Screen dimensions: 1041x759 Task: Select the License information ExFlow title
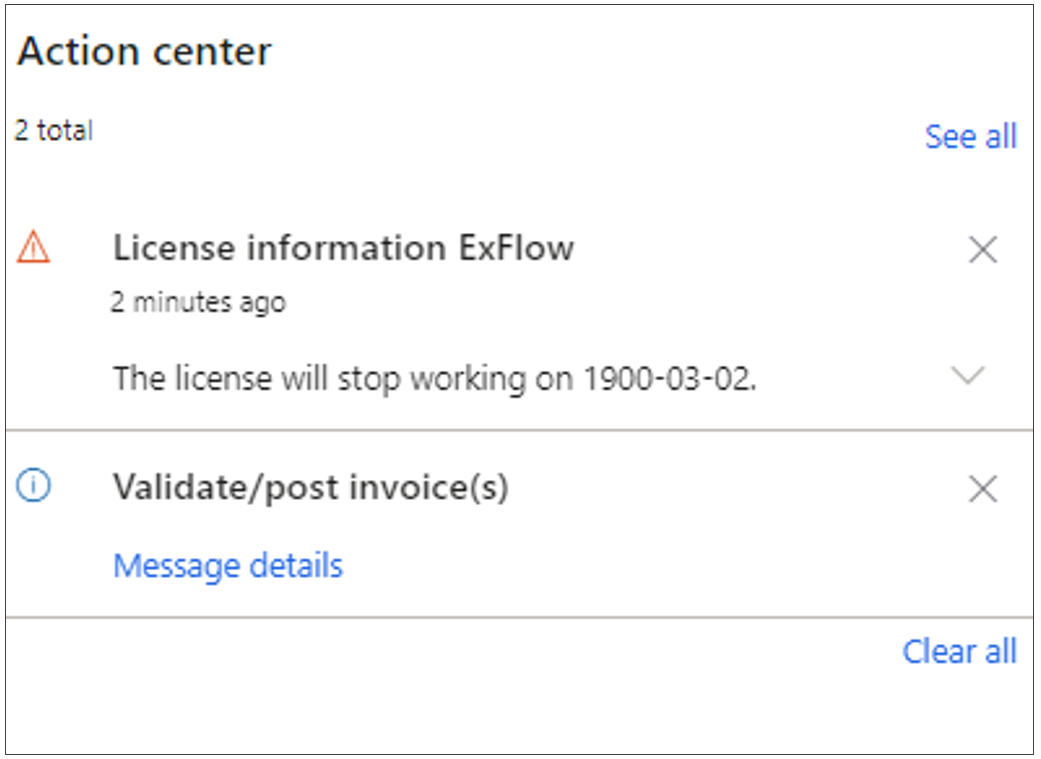343,248
